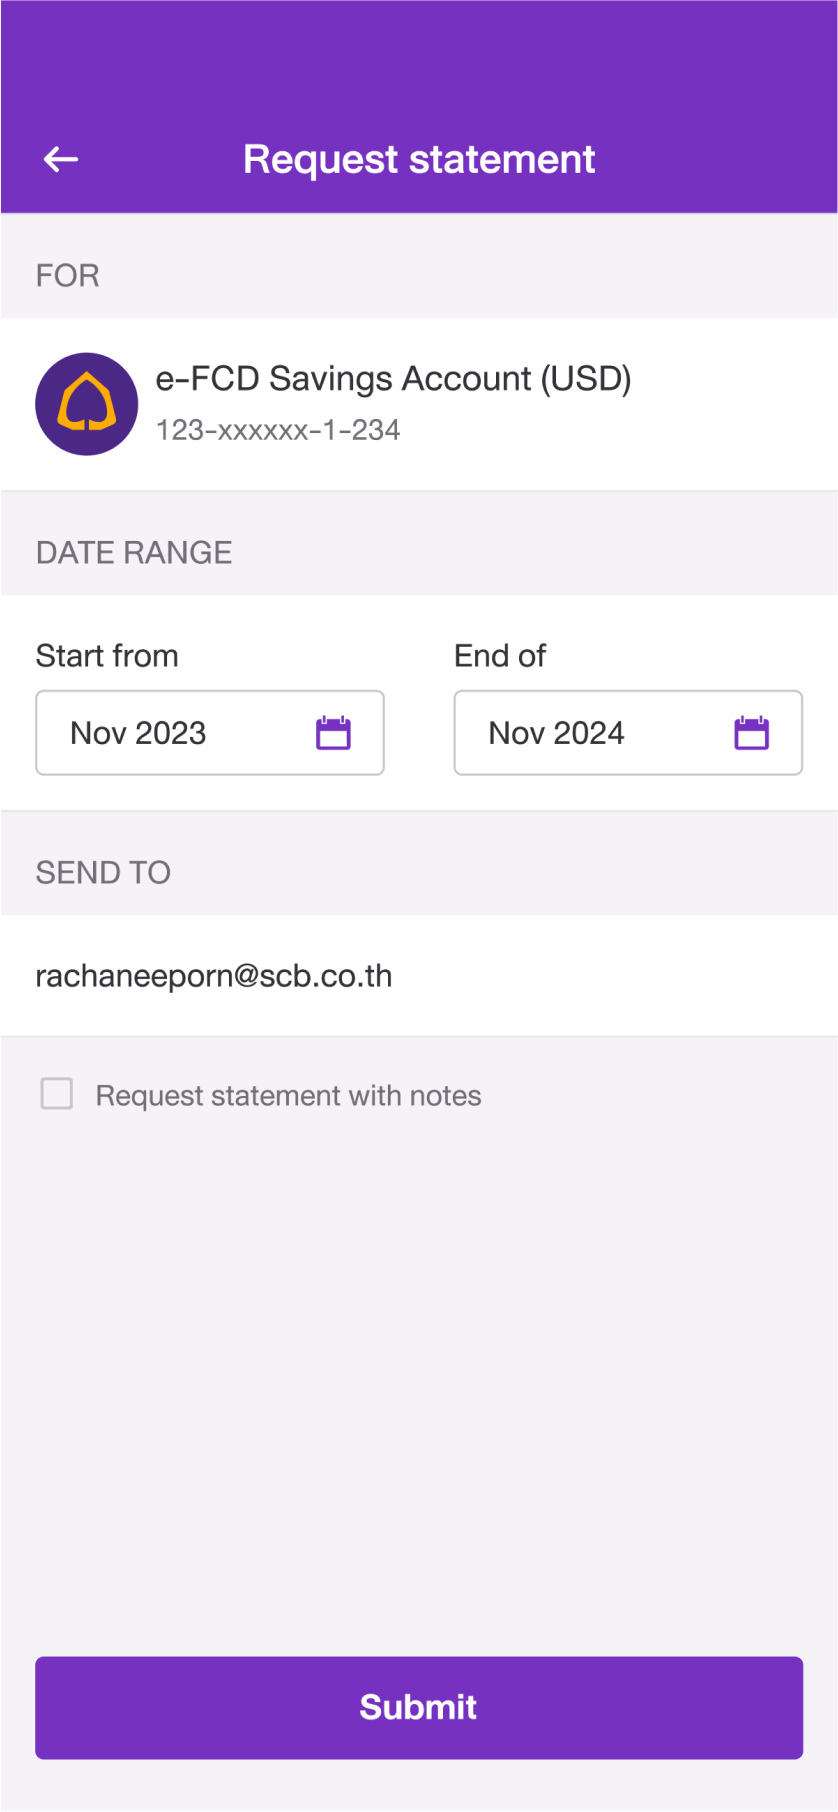This screenshot has width=838, height=1812.
Task: Tick the Request statement with notes checkbox
Action: click(57, 1094)
